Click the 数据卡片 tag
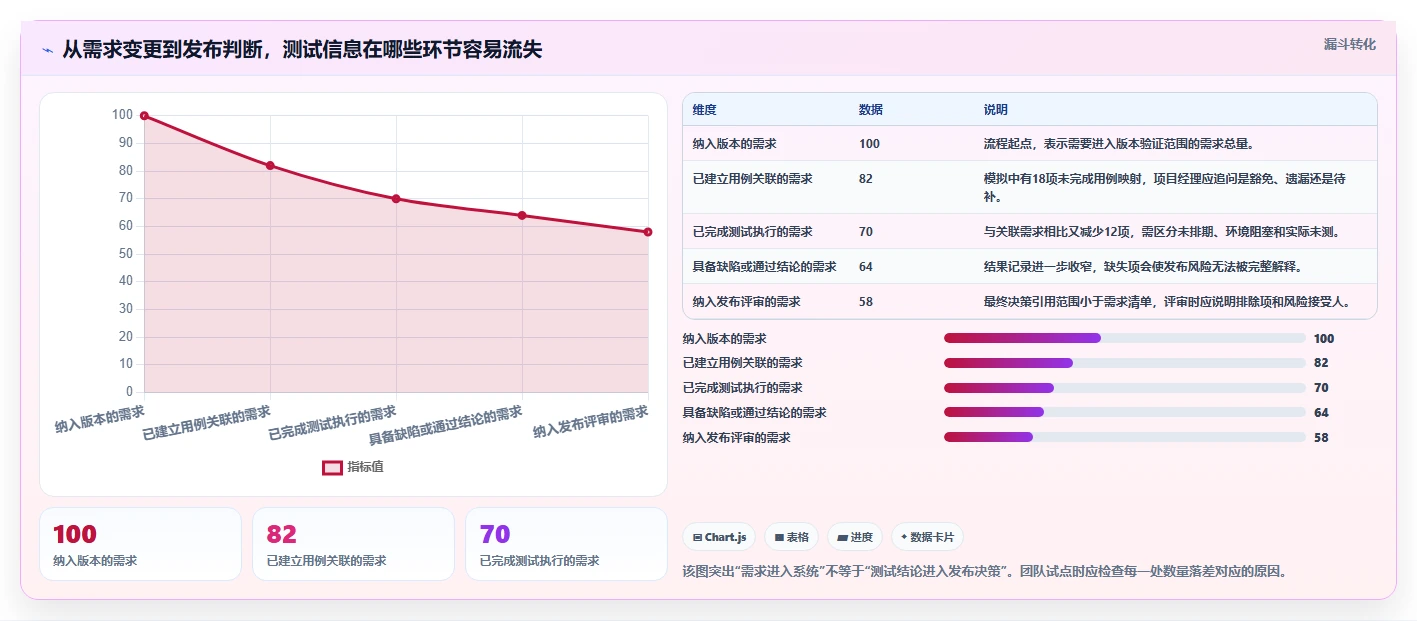 click(x=927, y=537)
